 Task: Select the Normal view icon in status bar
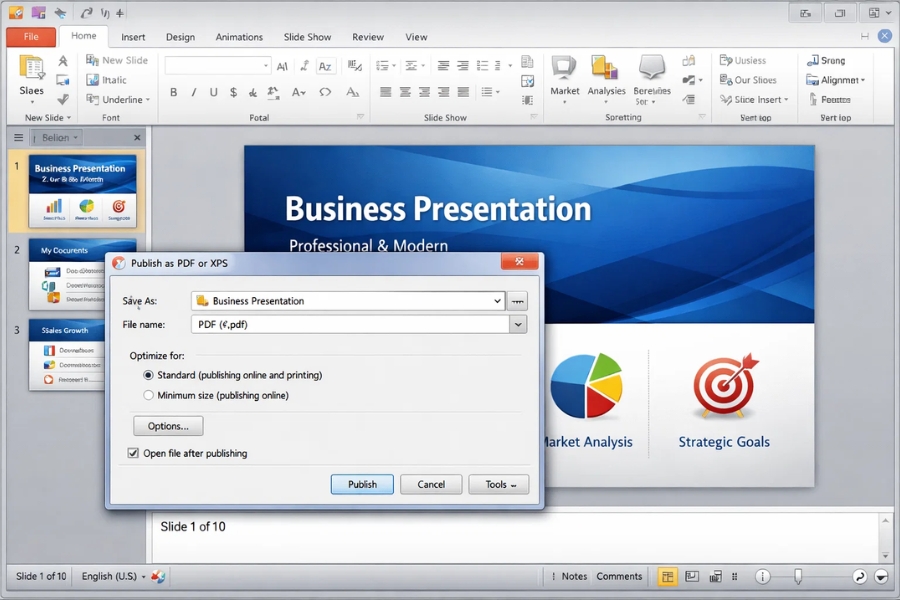coord(668,576)
